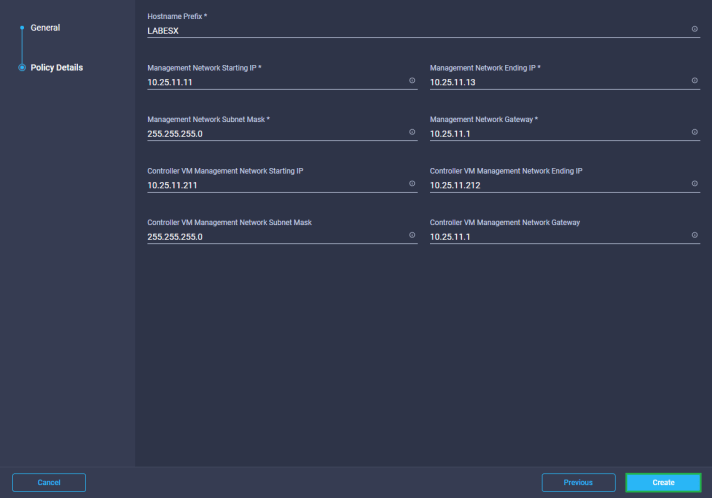712x498 pixels.
Task: Go to the General wizard step
Action: pyautogui.click(x=45, y=28)
